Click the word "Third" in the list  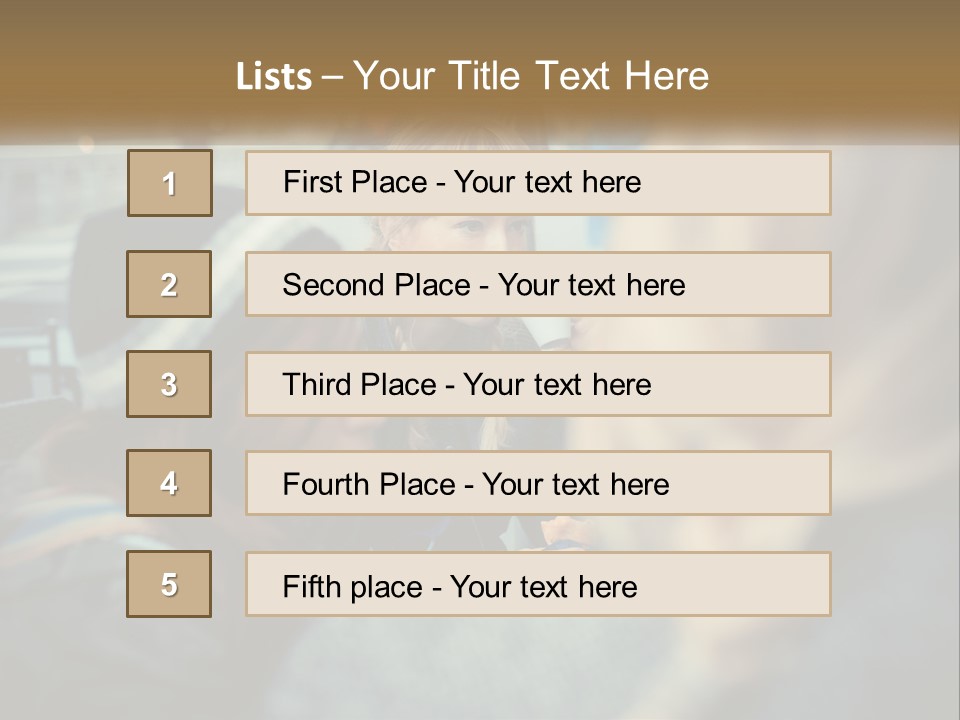(320, 385)
